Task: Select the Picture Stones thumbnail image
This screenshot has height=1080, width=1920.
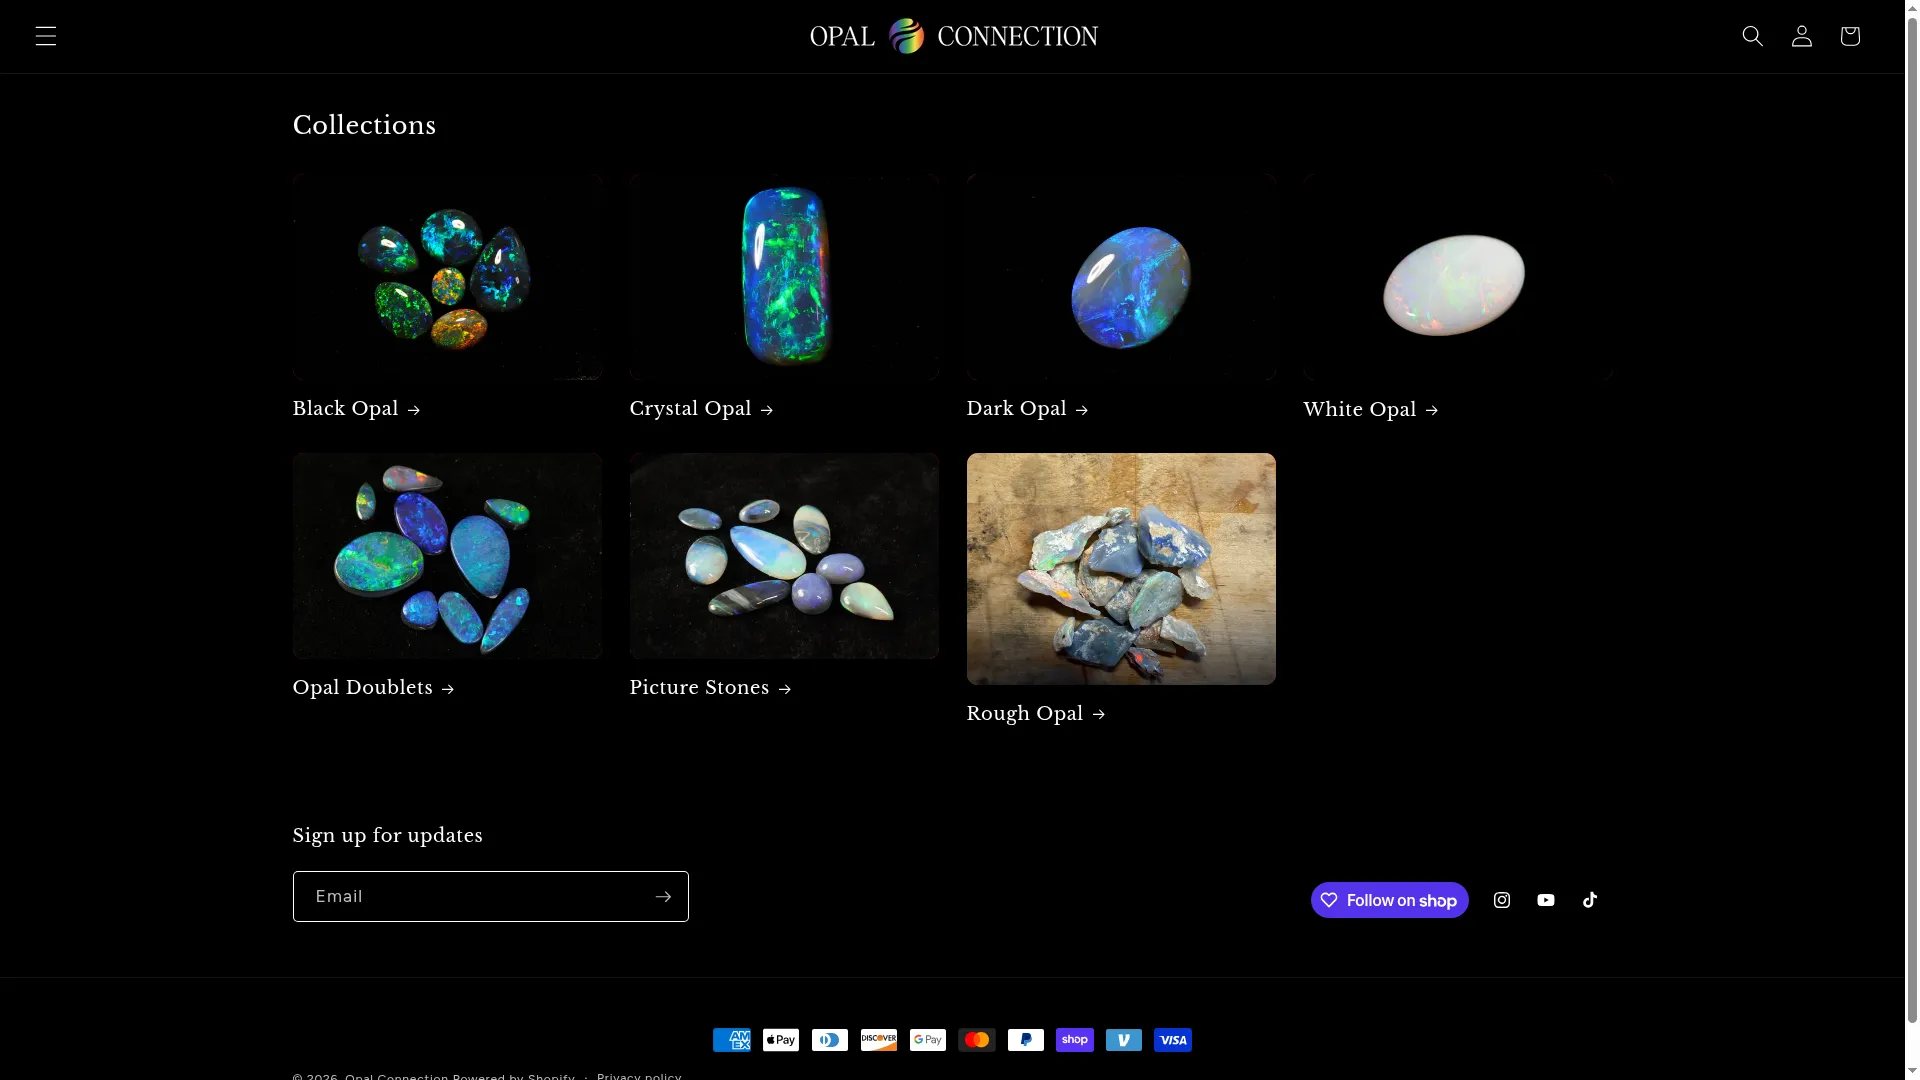Action: tap(784, 556)
